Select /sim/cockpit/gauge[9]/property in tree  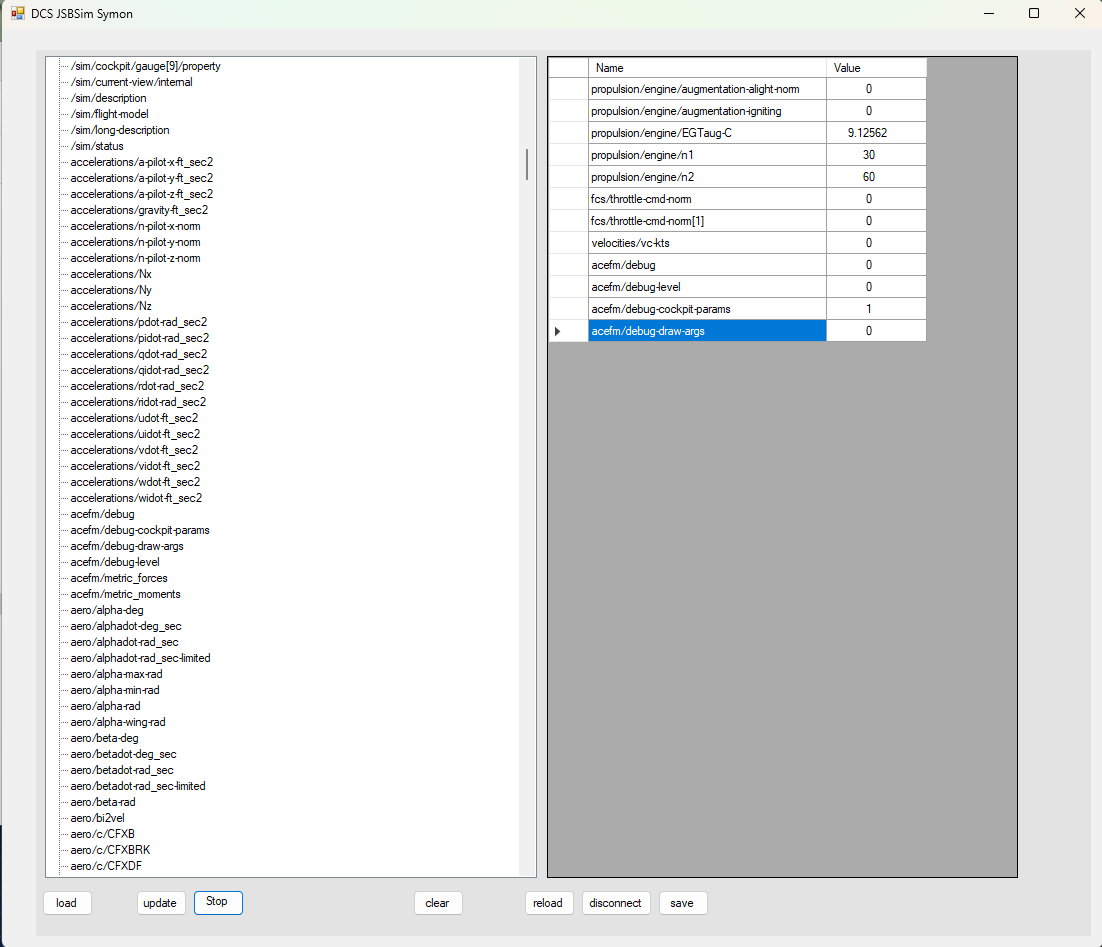pyautogui.click(x=145, y=66)
